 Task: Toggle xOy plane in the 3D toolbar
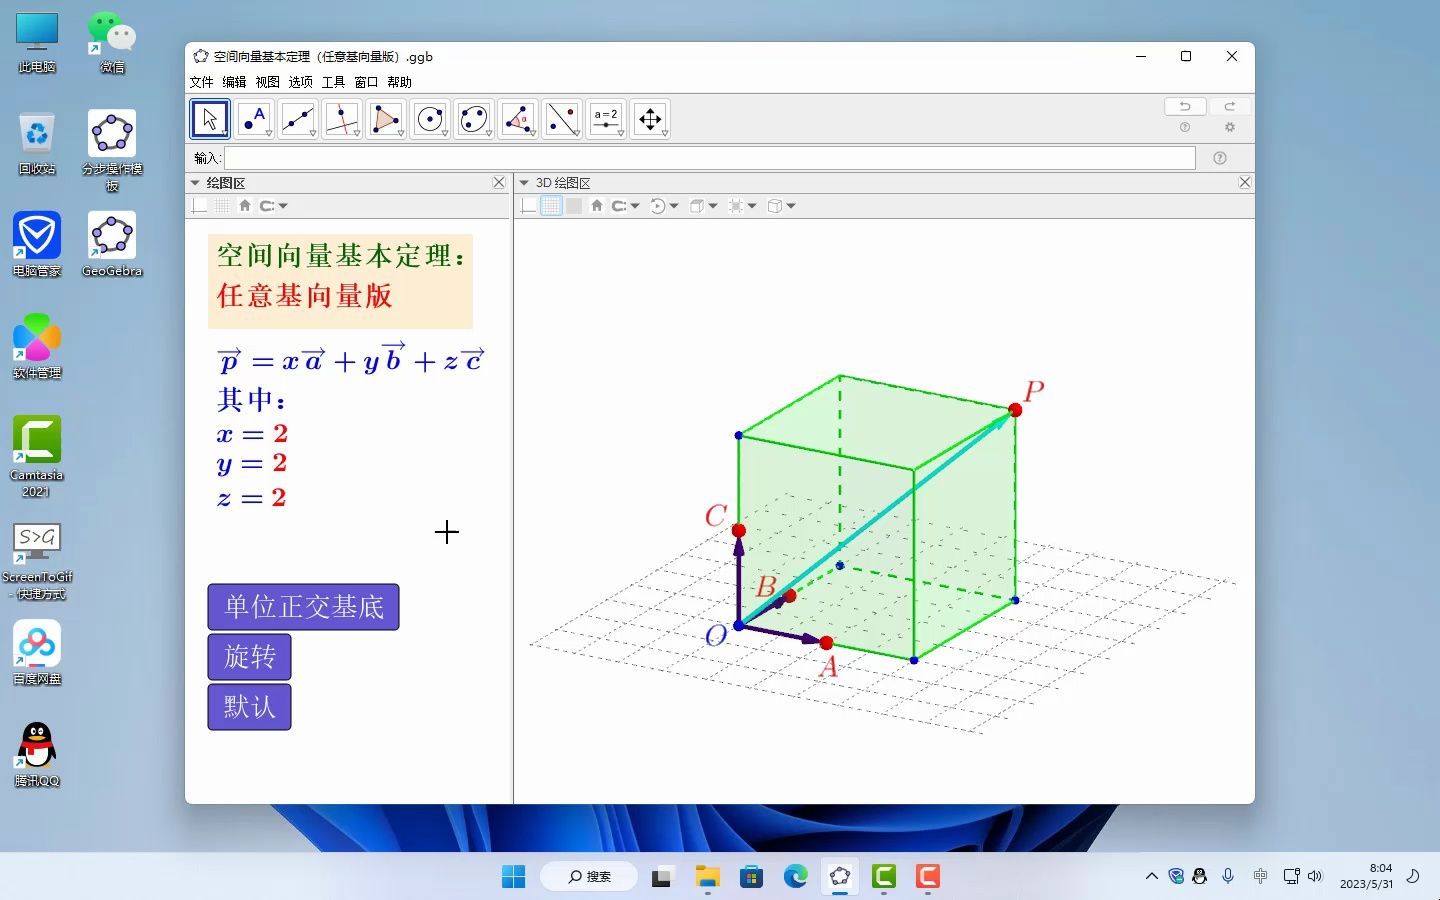(574, 206)
